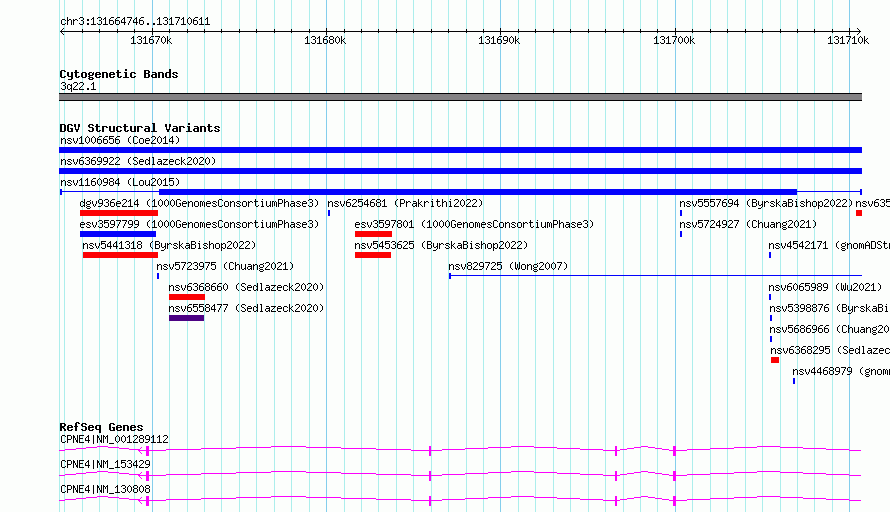Open variant label nsv5723975 (Chuang2021)

click(x=225, y=266)
